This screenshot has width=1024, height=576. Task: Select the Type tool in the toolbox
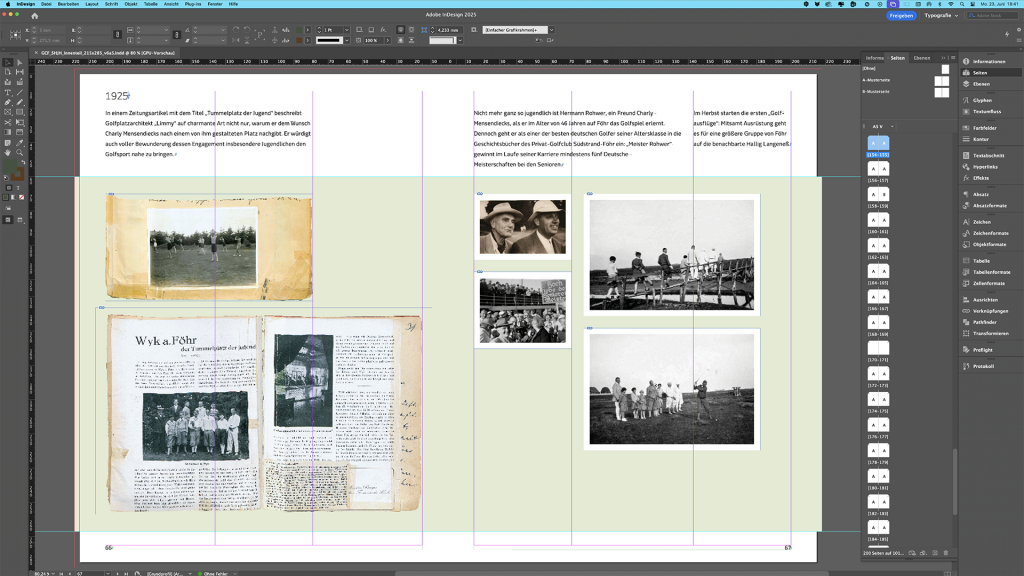click(x=8, y=92)
